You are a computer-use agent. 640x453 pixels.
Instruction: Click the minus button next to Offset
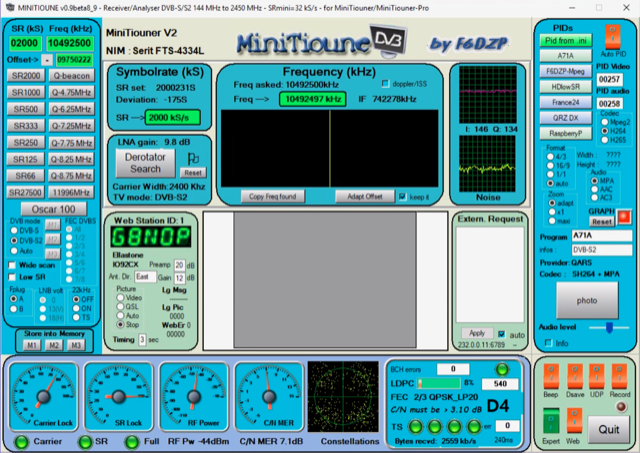[x=47, y=60]
